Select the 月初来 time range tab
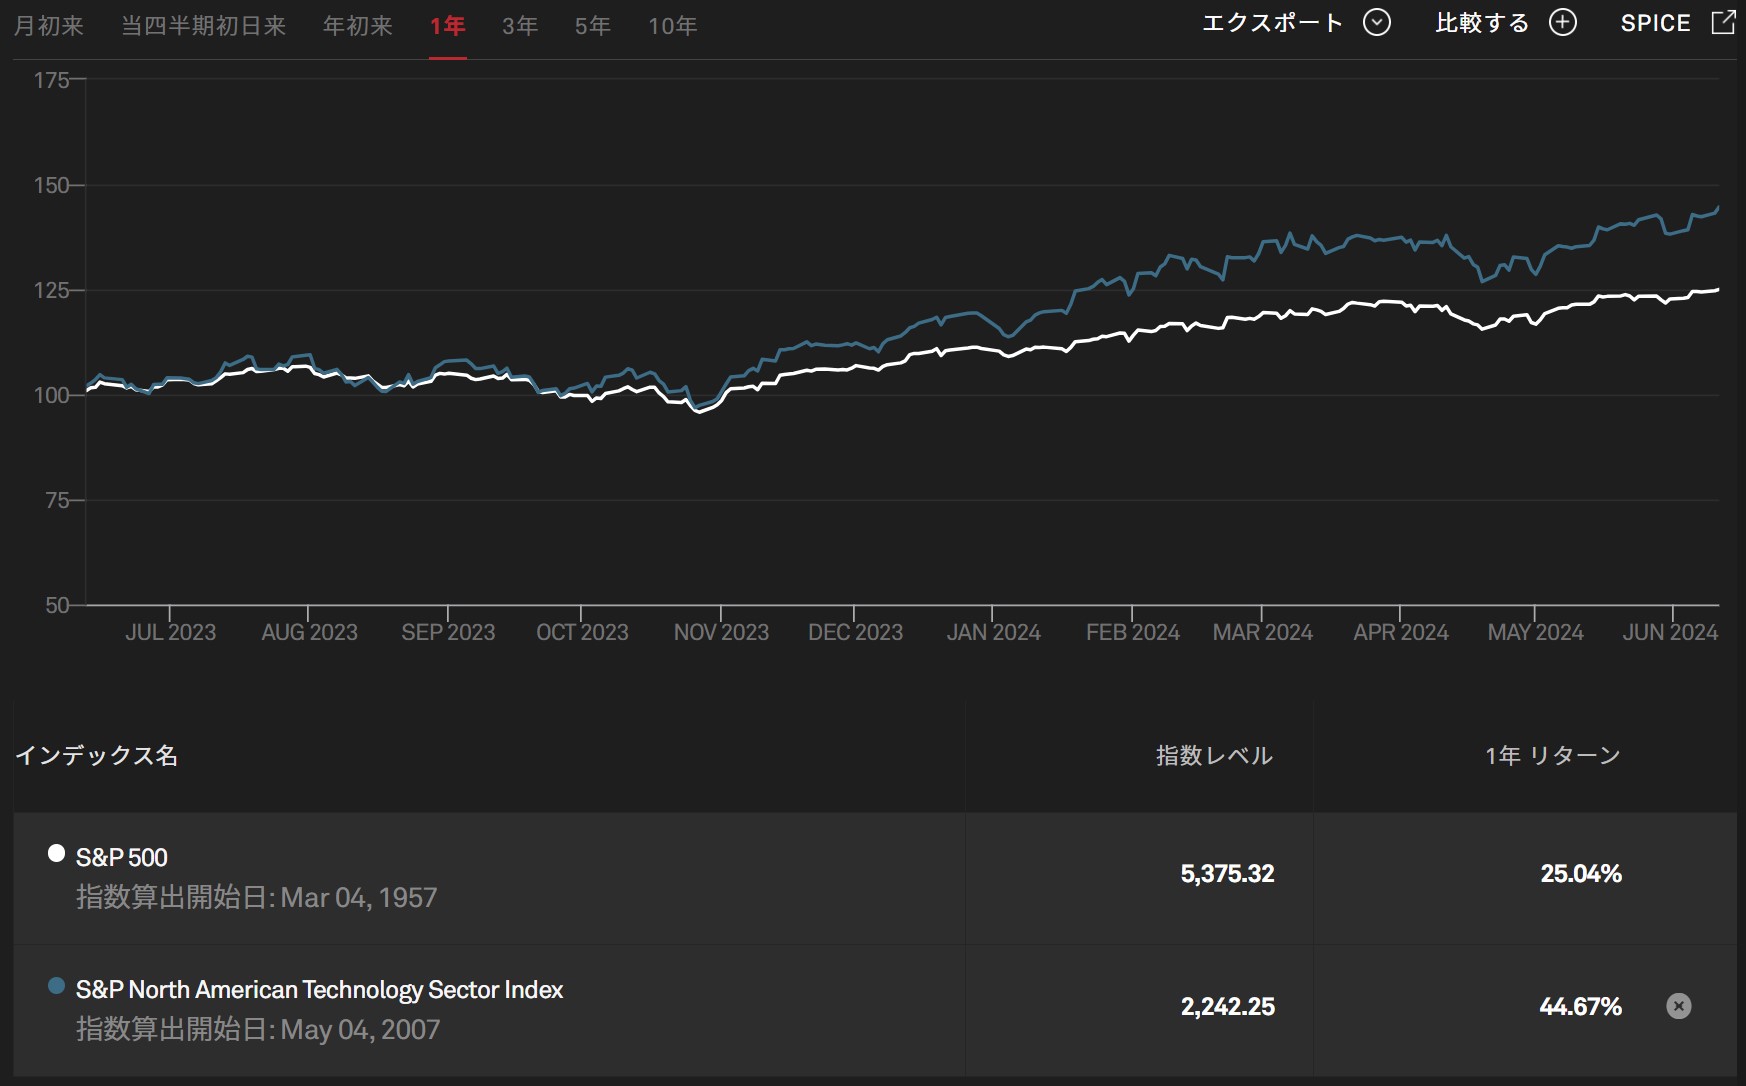Viewport: 1746px width, 1086px height. 49,26
